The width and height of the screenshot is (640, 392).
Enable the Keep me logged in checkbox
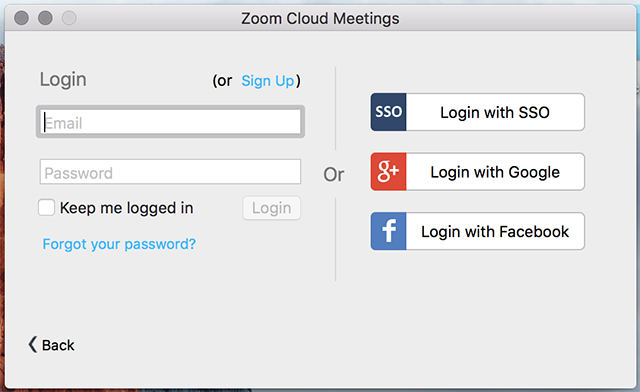[47, 207]
